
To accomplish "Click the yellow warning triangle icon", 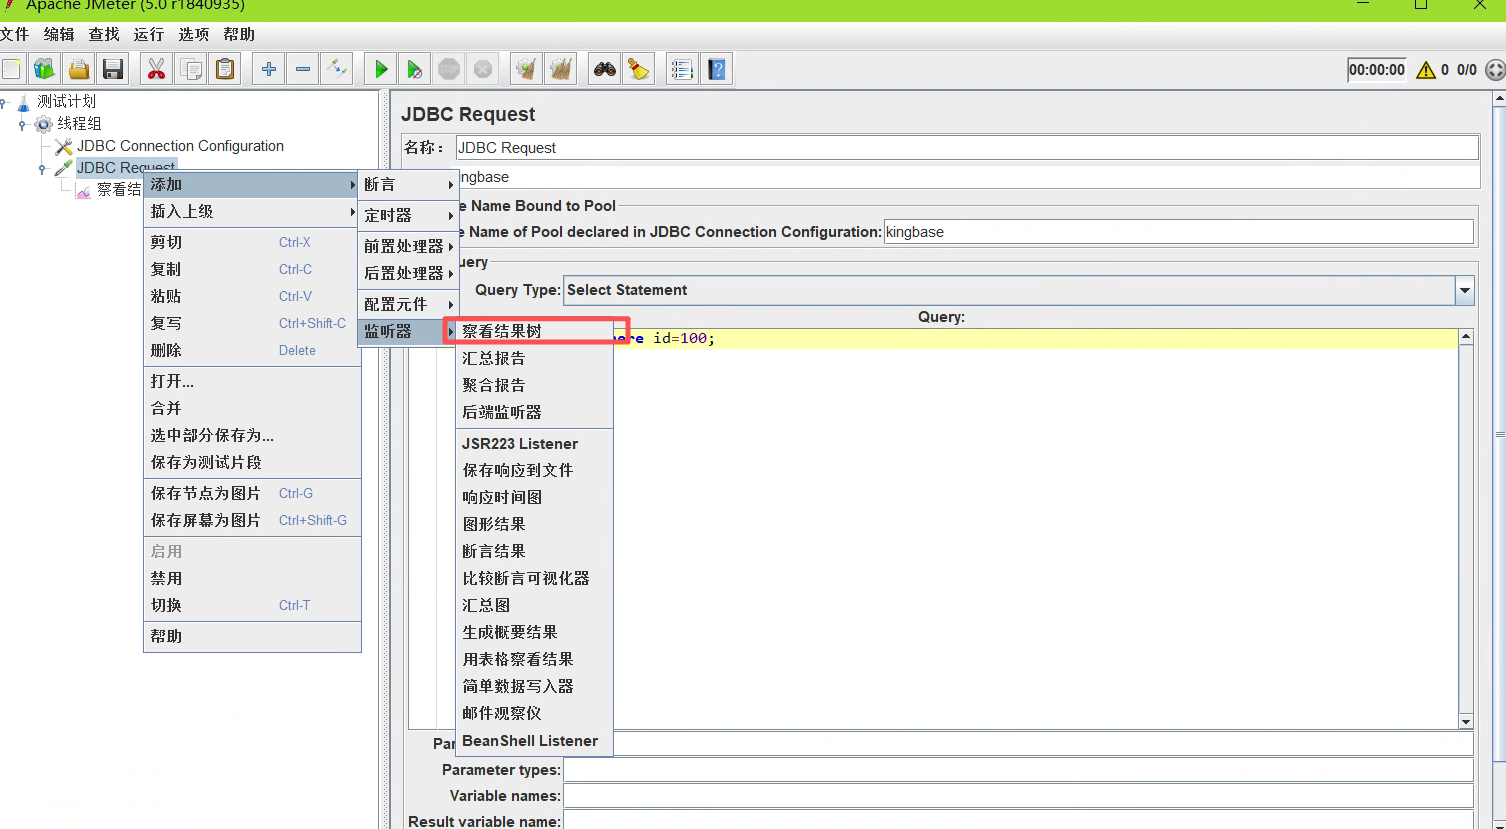I will click(x=1426, y=70).
